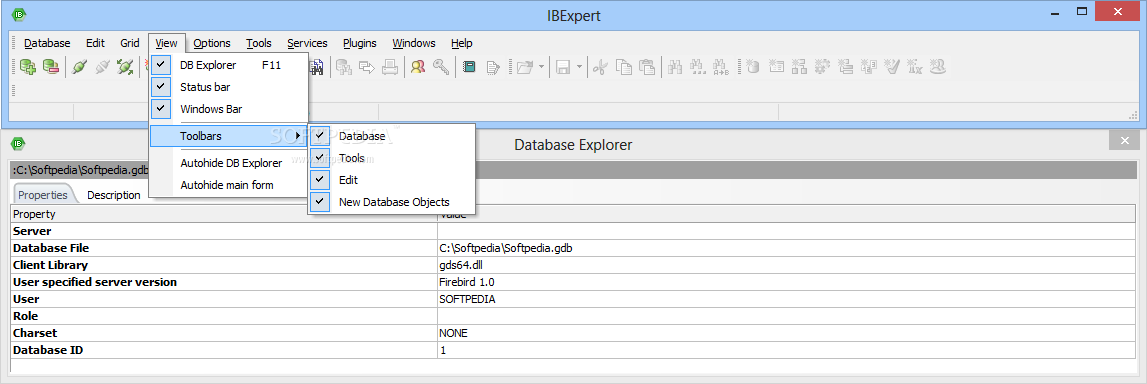
Task: Open the Grid menu
Action: [x=129, y=43]
